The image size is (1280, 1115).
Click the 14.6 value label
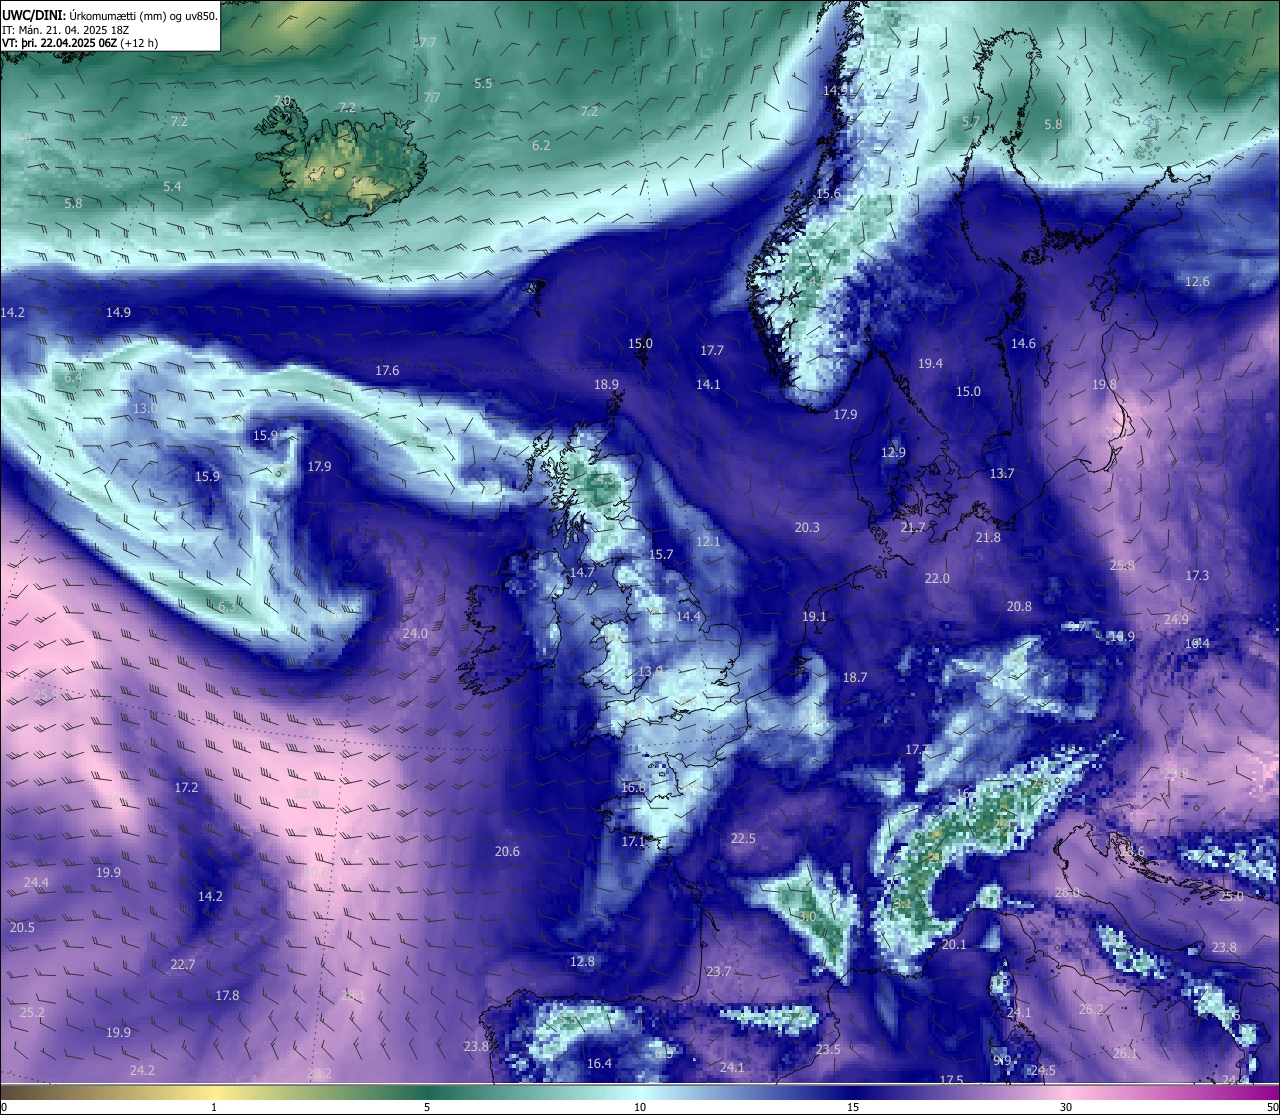[x=1023, y=344]
